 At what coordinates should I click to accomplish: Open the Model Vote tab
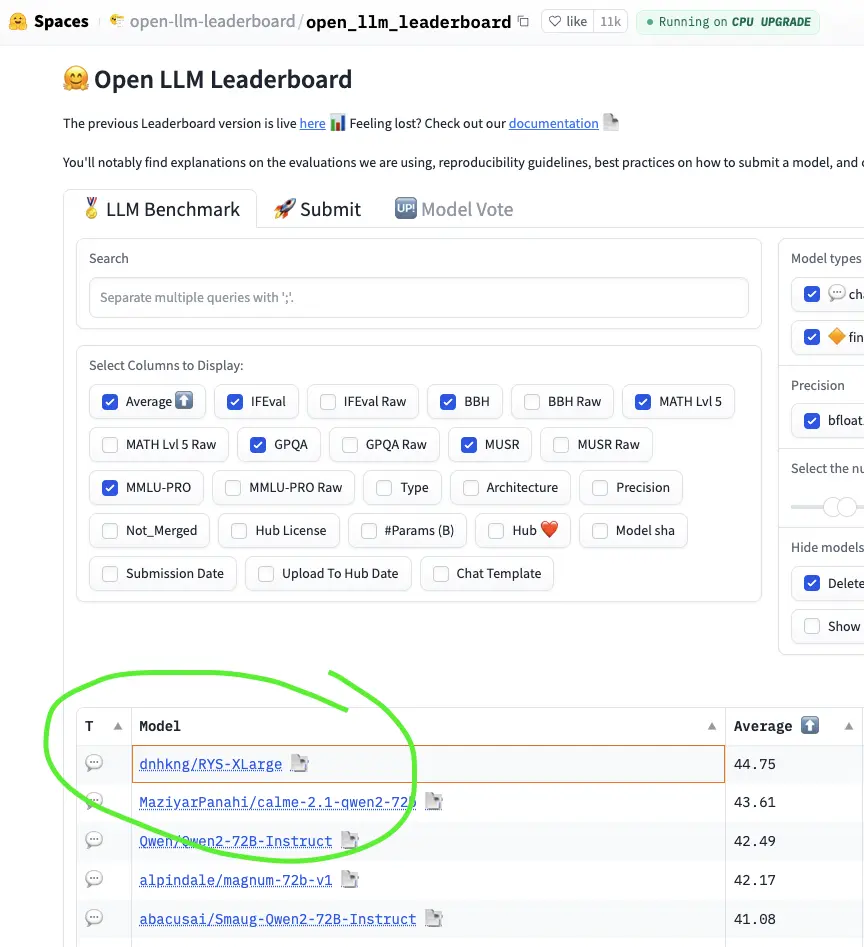click(454, 209)
